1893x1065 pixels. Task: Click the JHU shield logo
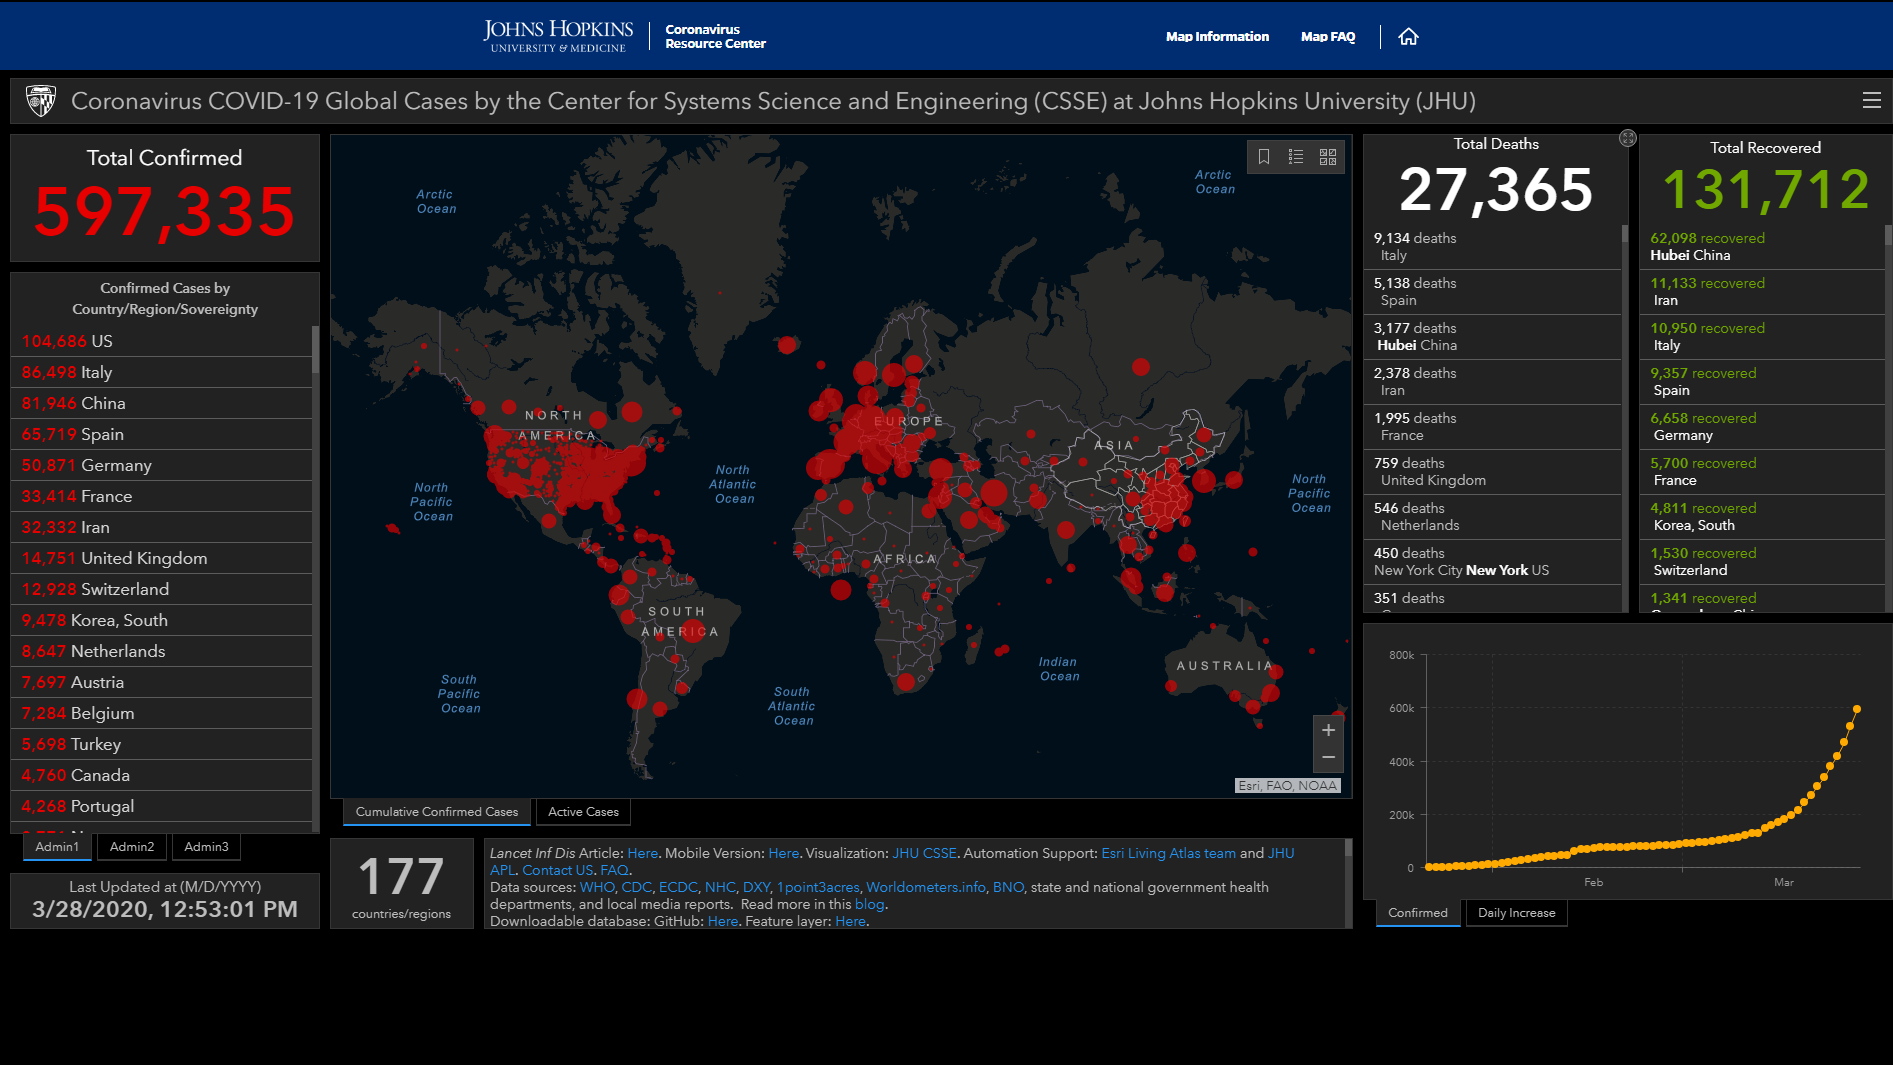point(41,100)
